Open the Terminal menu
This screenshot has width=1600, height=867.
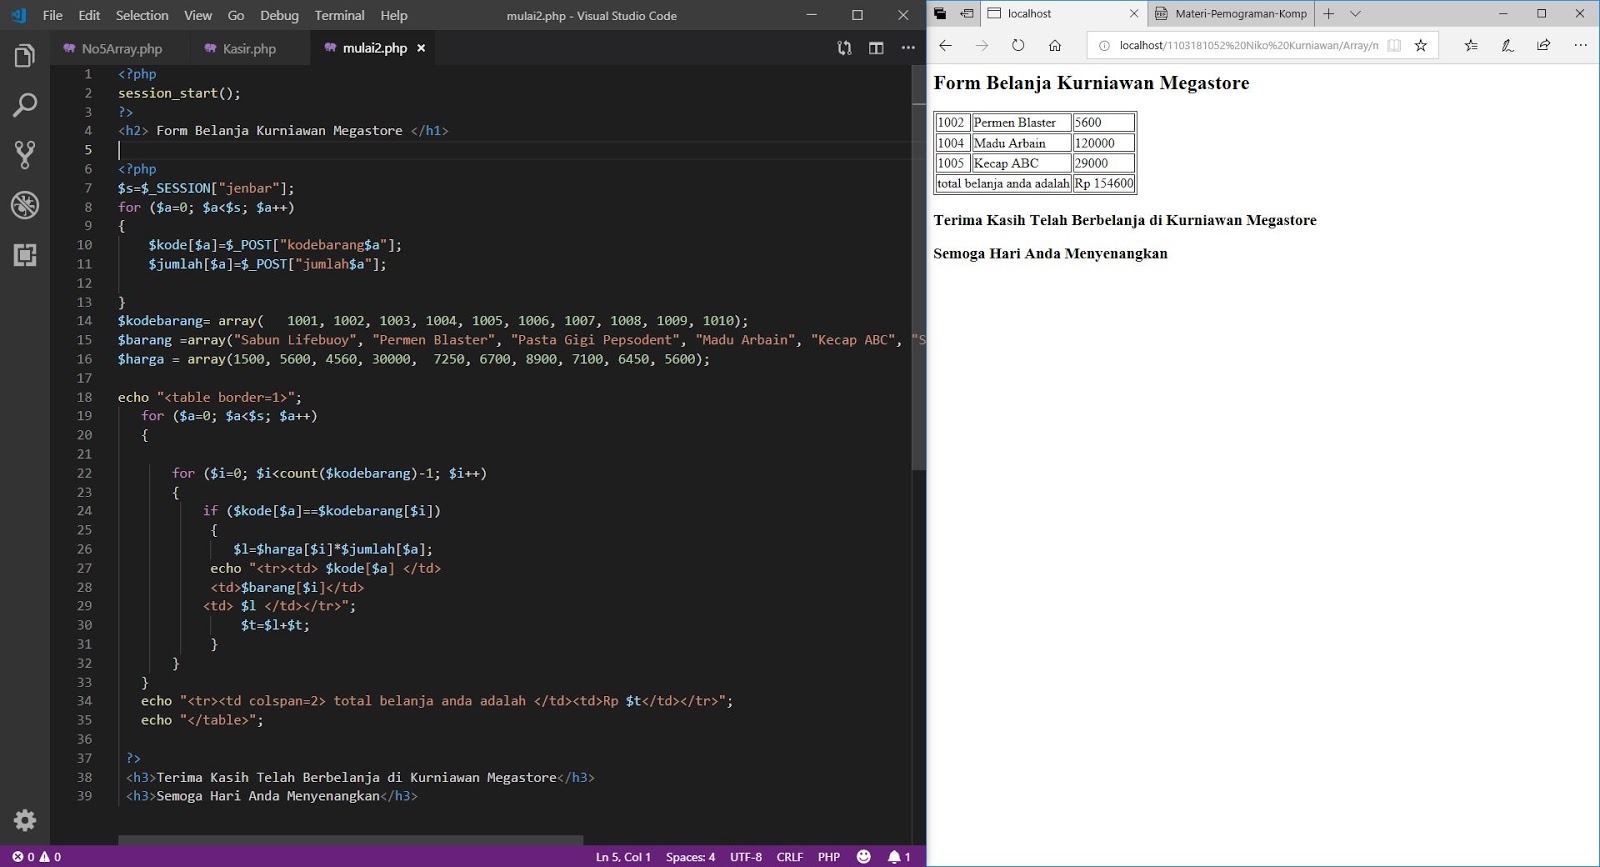340,15
